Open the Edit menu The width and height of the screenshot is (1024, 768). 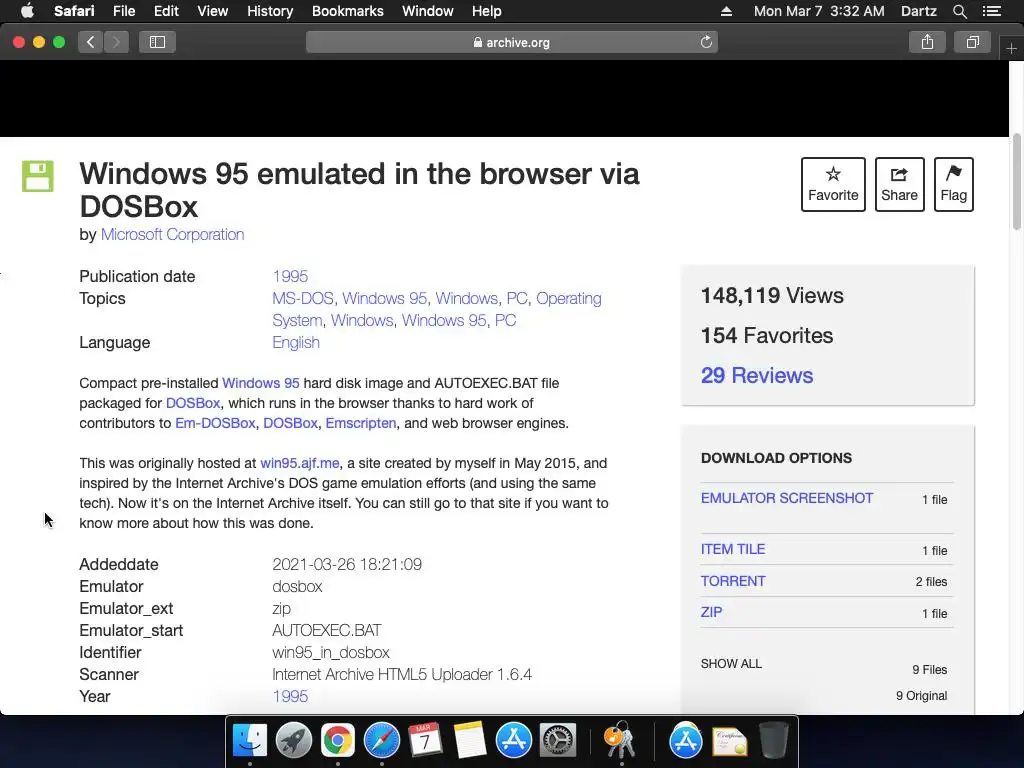166,11
